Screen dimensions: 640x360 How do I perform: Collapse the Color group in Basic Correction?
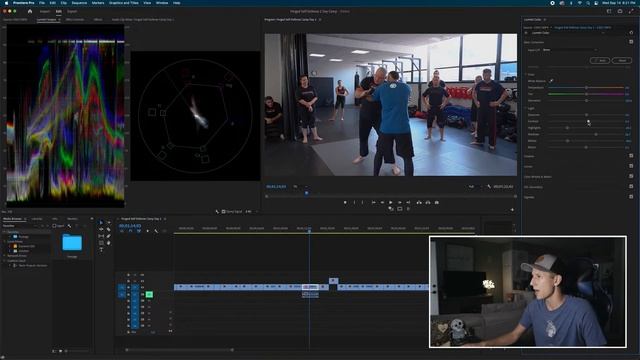coord(526,75)
